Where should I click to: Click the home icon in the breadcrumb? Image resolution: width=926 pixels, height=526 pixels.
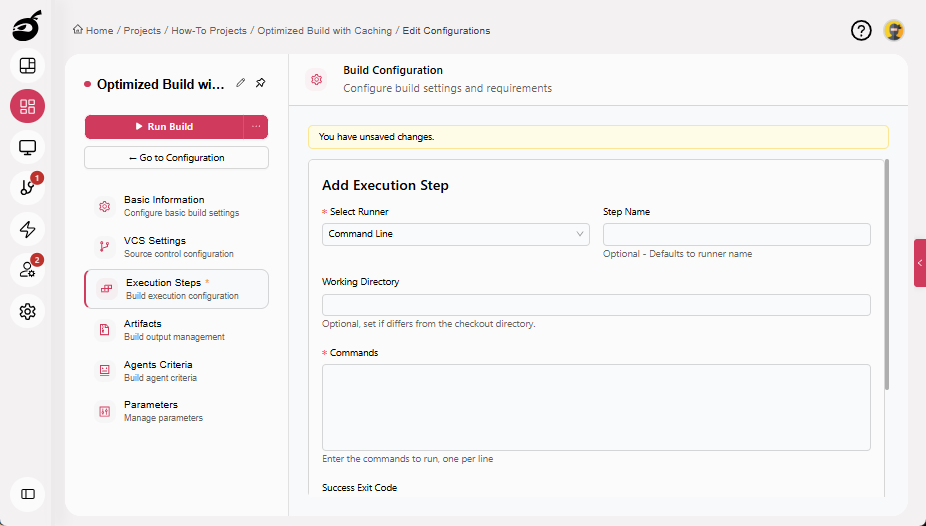point(77,30)
